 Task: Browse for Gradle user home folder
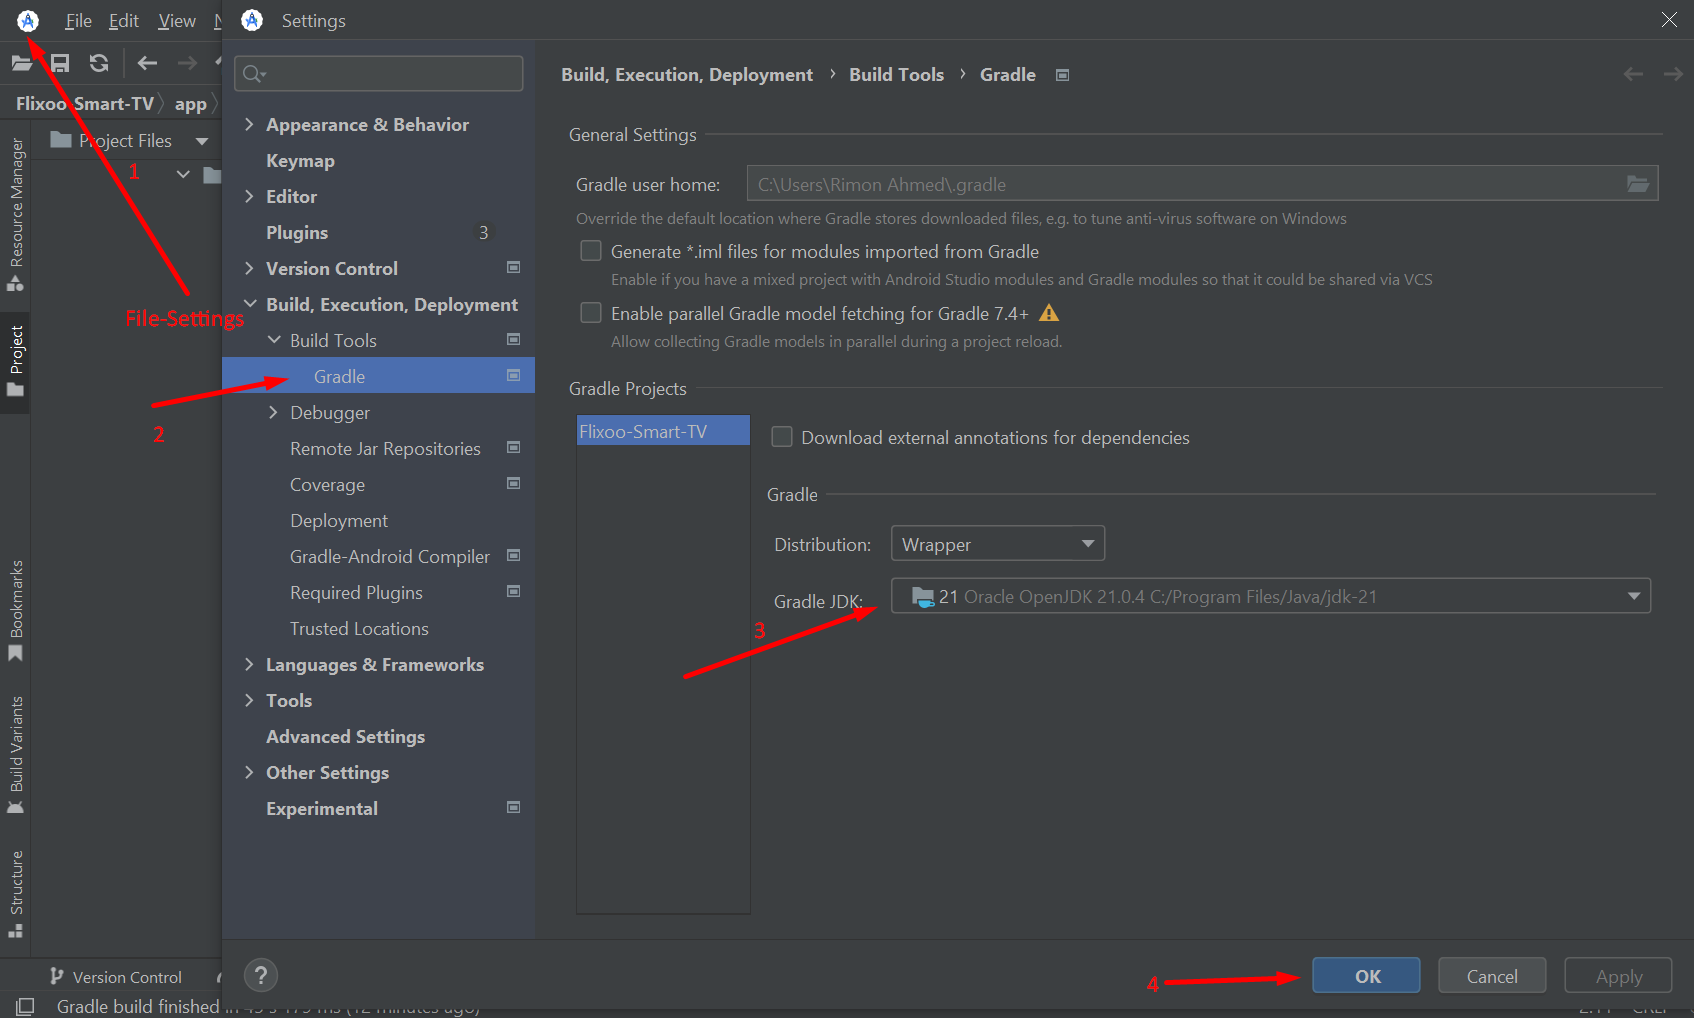[1637, 184]
